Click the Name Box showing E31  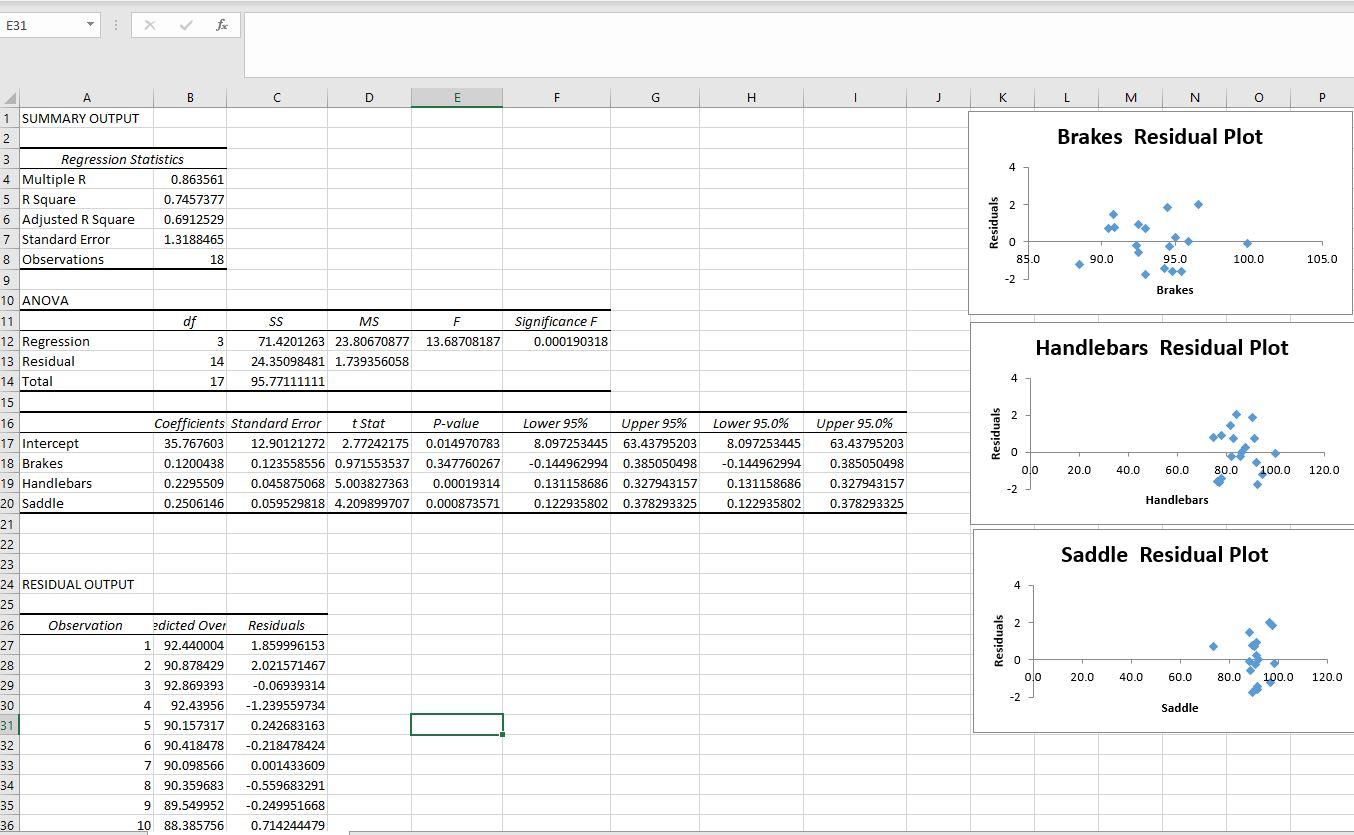[x=40, y=25]
